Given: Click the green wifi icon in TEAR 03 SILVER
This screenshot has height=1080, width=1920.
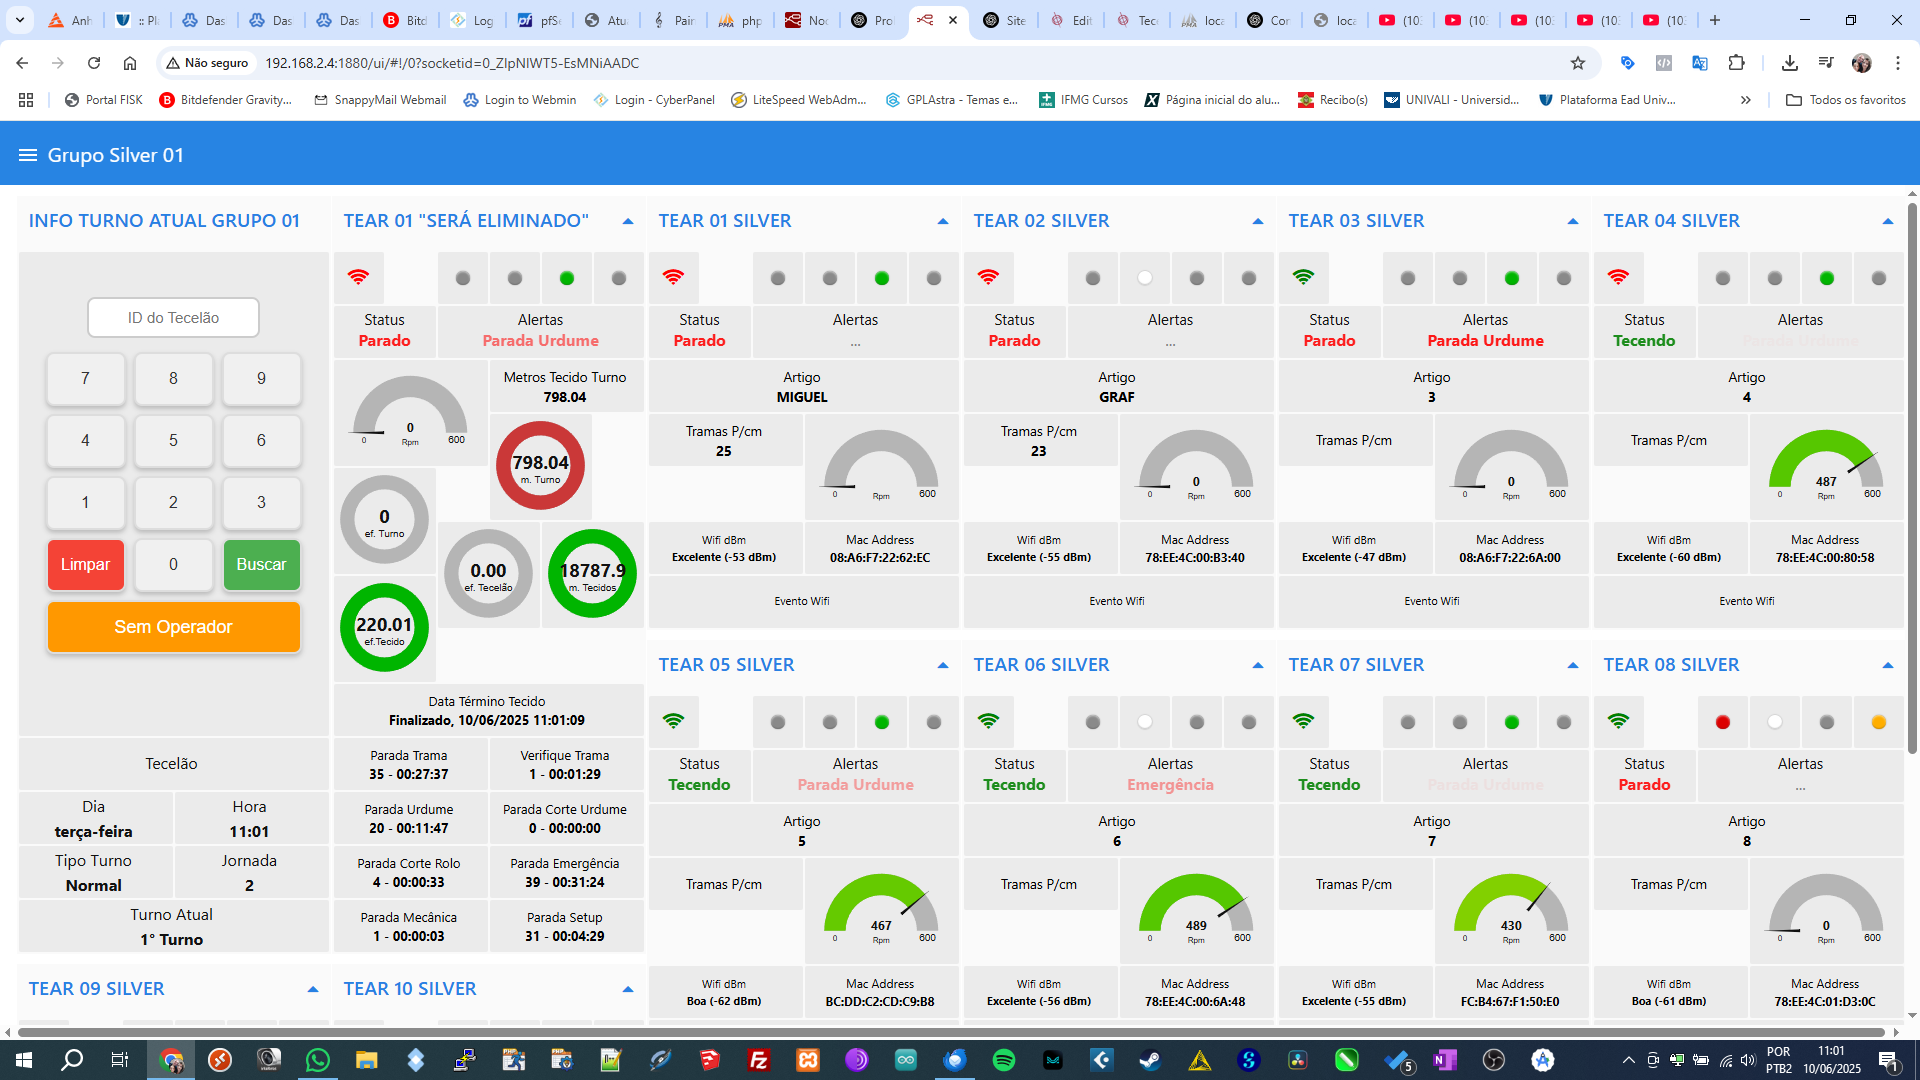Looking at the screenshot, I should tap(1303, 277).
